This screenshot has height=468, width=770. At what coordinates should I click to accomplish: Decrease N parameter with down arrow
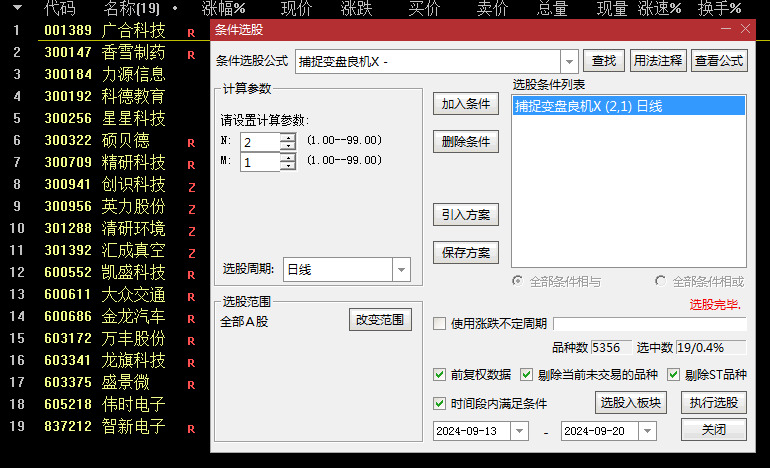[x=288, y=146]
